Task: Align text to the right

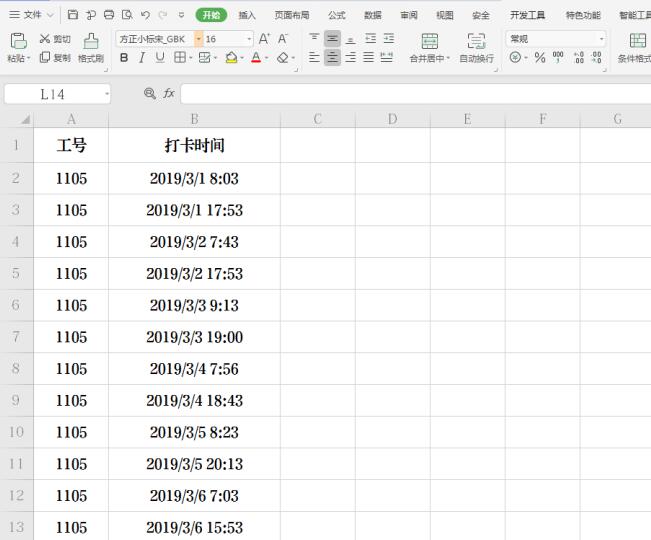Action: pos(350,57)
